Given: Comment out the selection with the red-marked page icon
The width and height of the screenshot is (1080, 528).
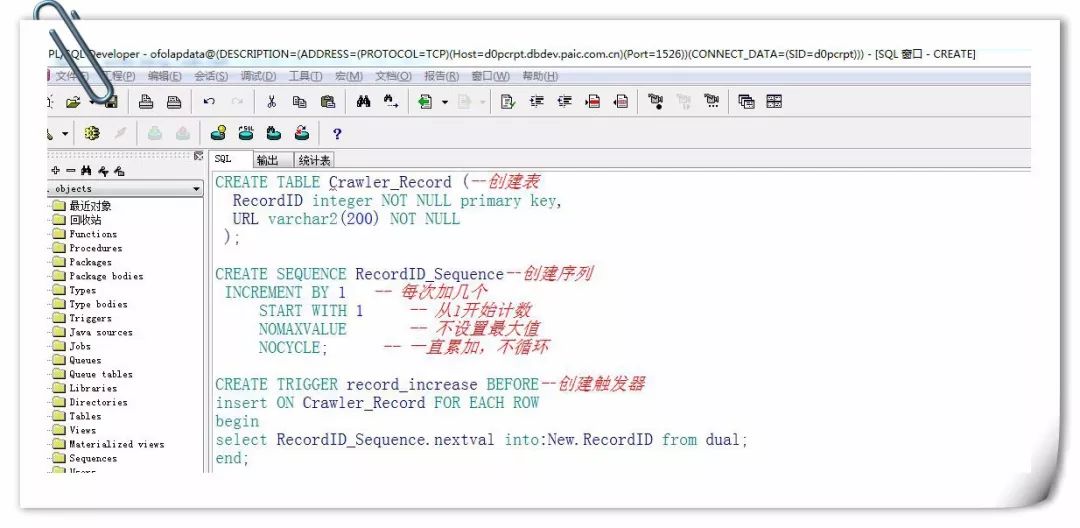Looking at the screenshot, I should pyautogui.click(x=592, y=103).
